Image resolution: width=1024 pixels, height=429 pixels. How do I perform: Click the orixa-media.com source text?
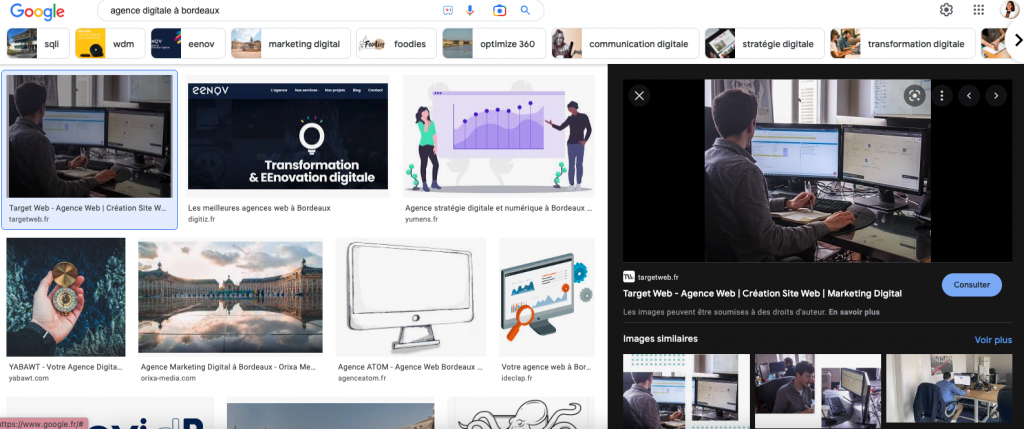[x=168, y=378]
